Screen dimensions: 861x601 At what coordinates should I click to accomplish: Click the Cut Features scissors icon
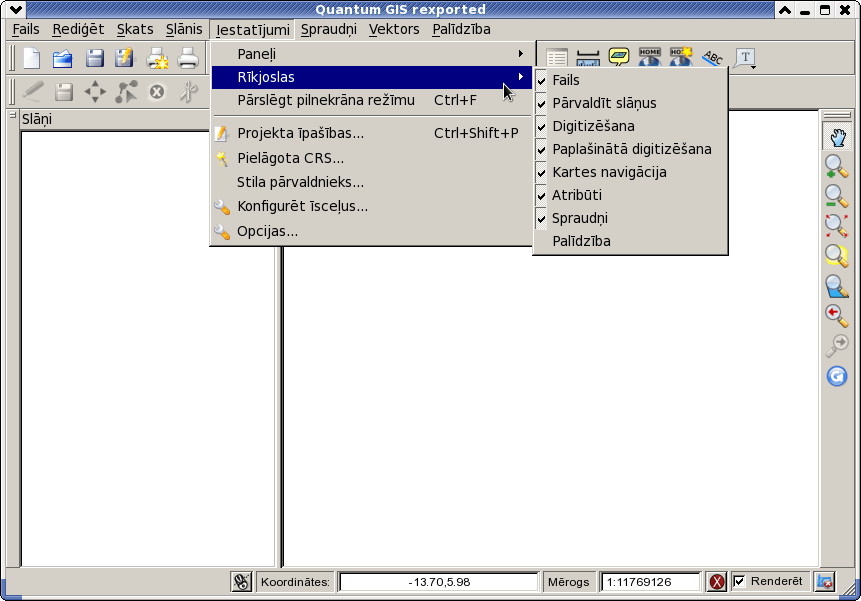tap(188, 92)
